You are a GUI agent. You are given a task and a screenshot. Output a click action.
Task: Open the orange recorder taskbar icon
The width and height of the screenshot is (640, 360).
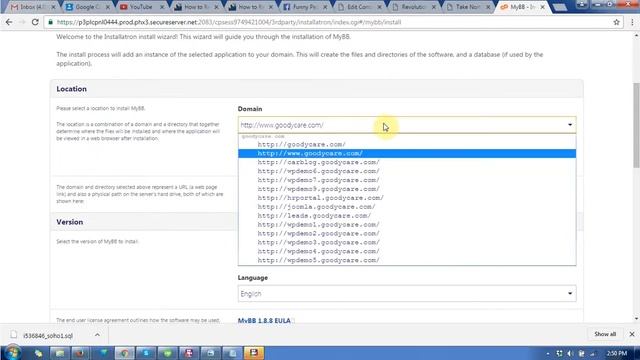(x=254, y=353)
